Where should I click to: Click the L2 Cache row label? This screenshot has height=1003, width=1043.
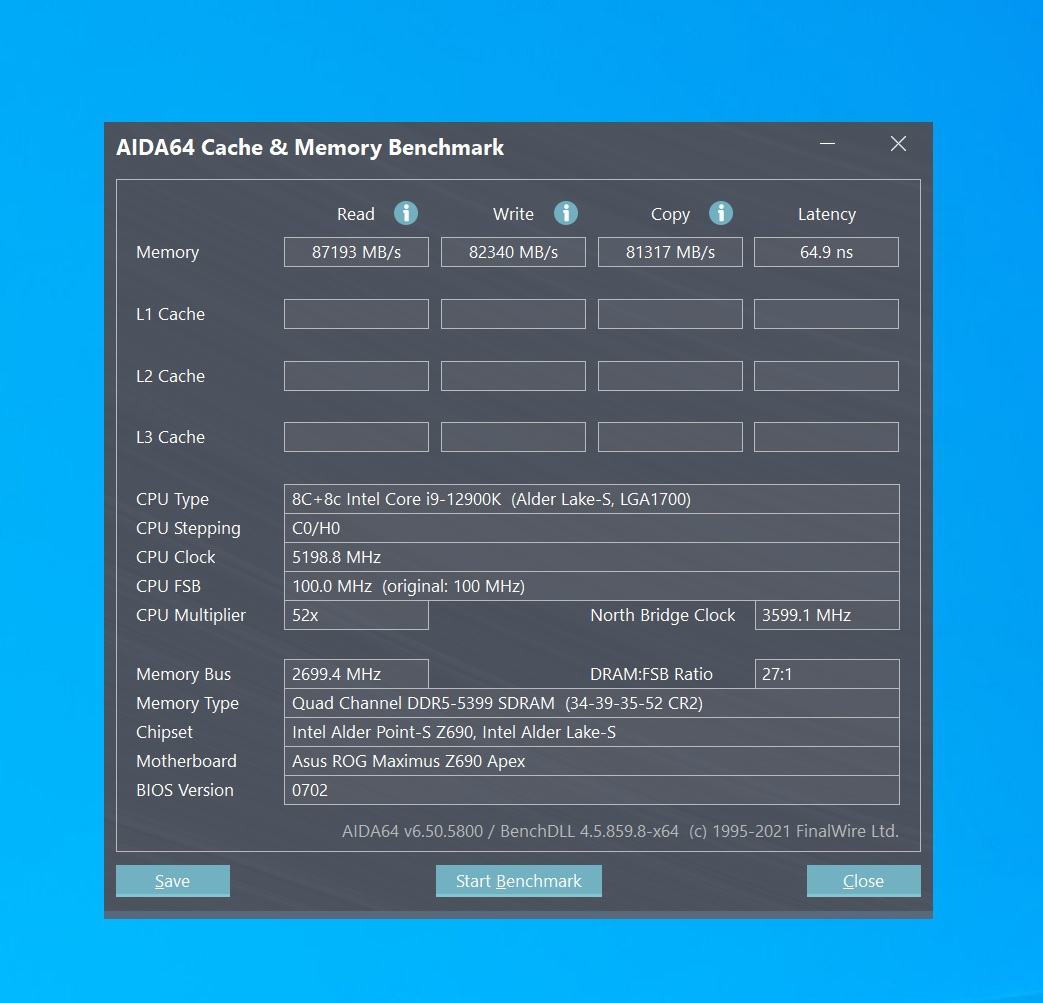(x=170, y=376)
